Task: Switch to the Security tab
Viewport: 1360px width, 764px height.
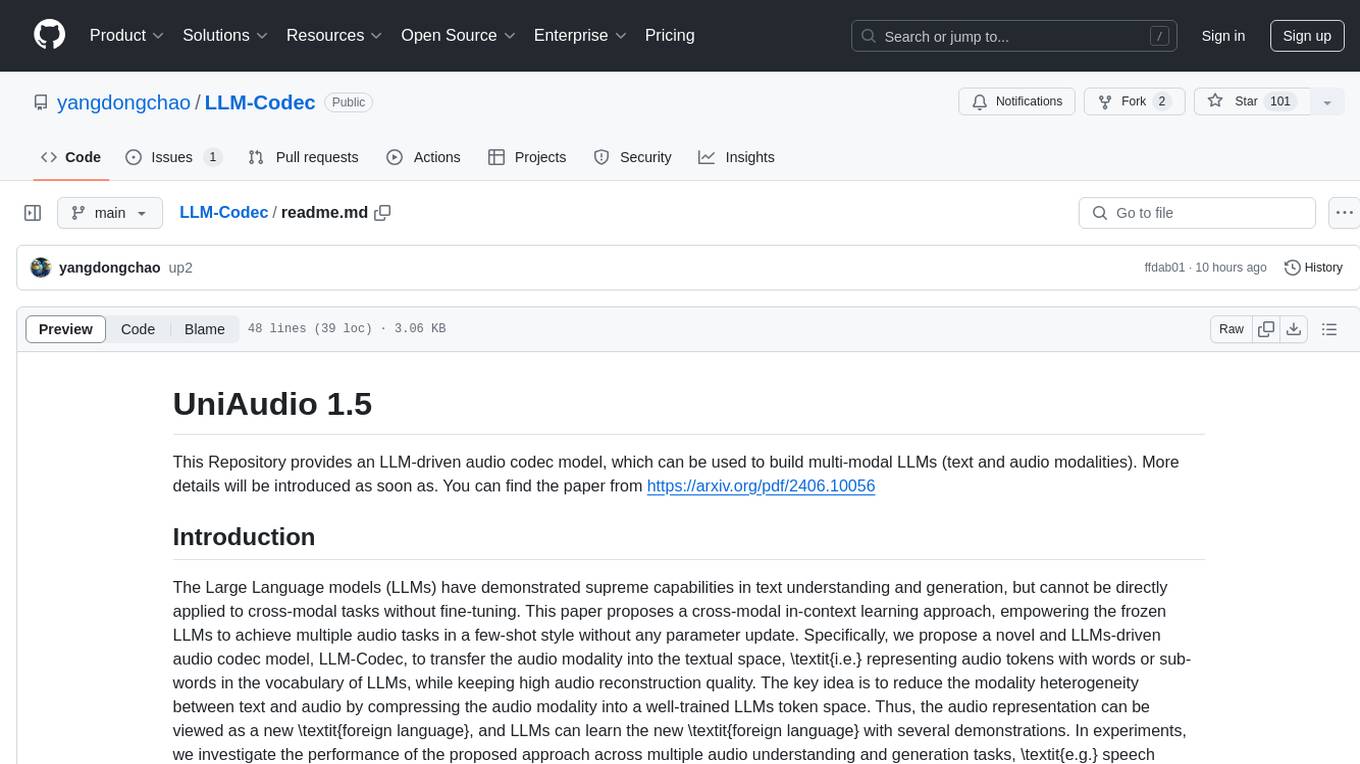Action: coord(633,157)
